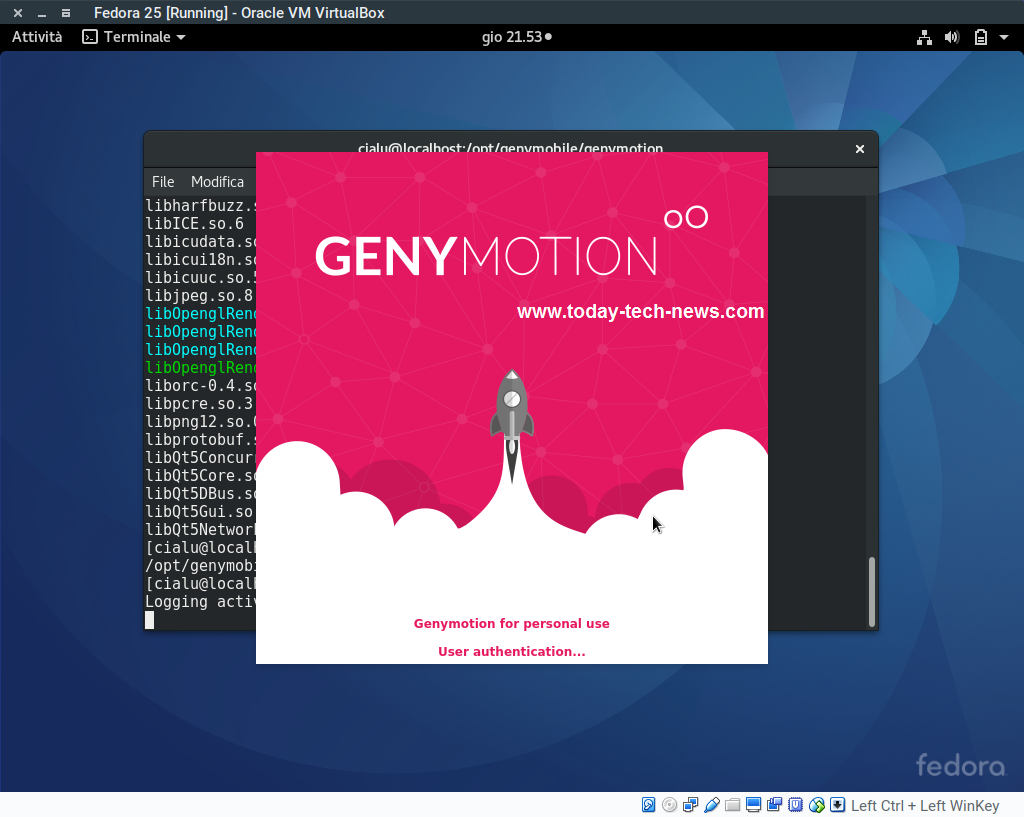Click the keyboard capture arrow icon in status bar
1024x817 pixels.
837,805
